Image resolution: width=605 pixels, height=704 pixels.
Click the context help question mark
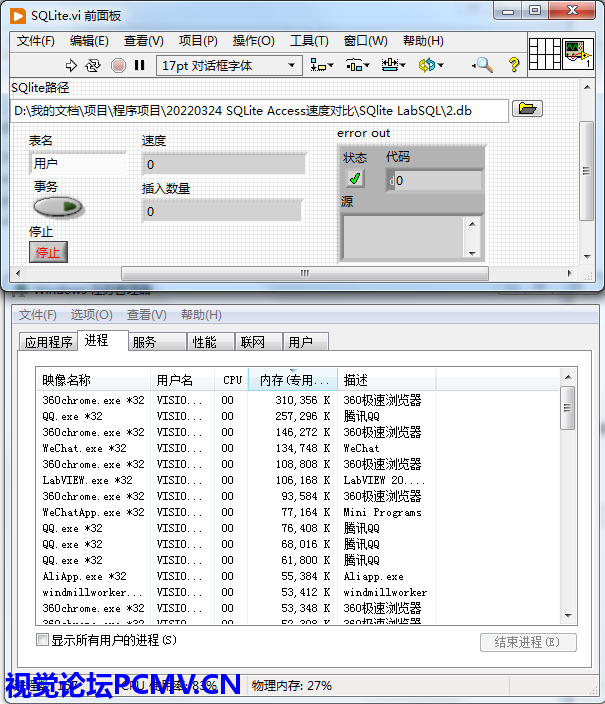point(514,65)
